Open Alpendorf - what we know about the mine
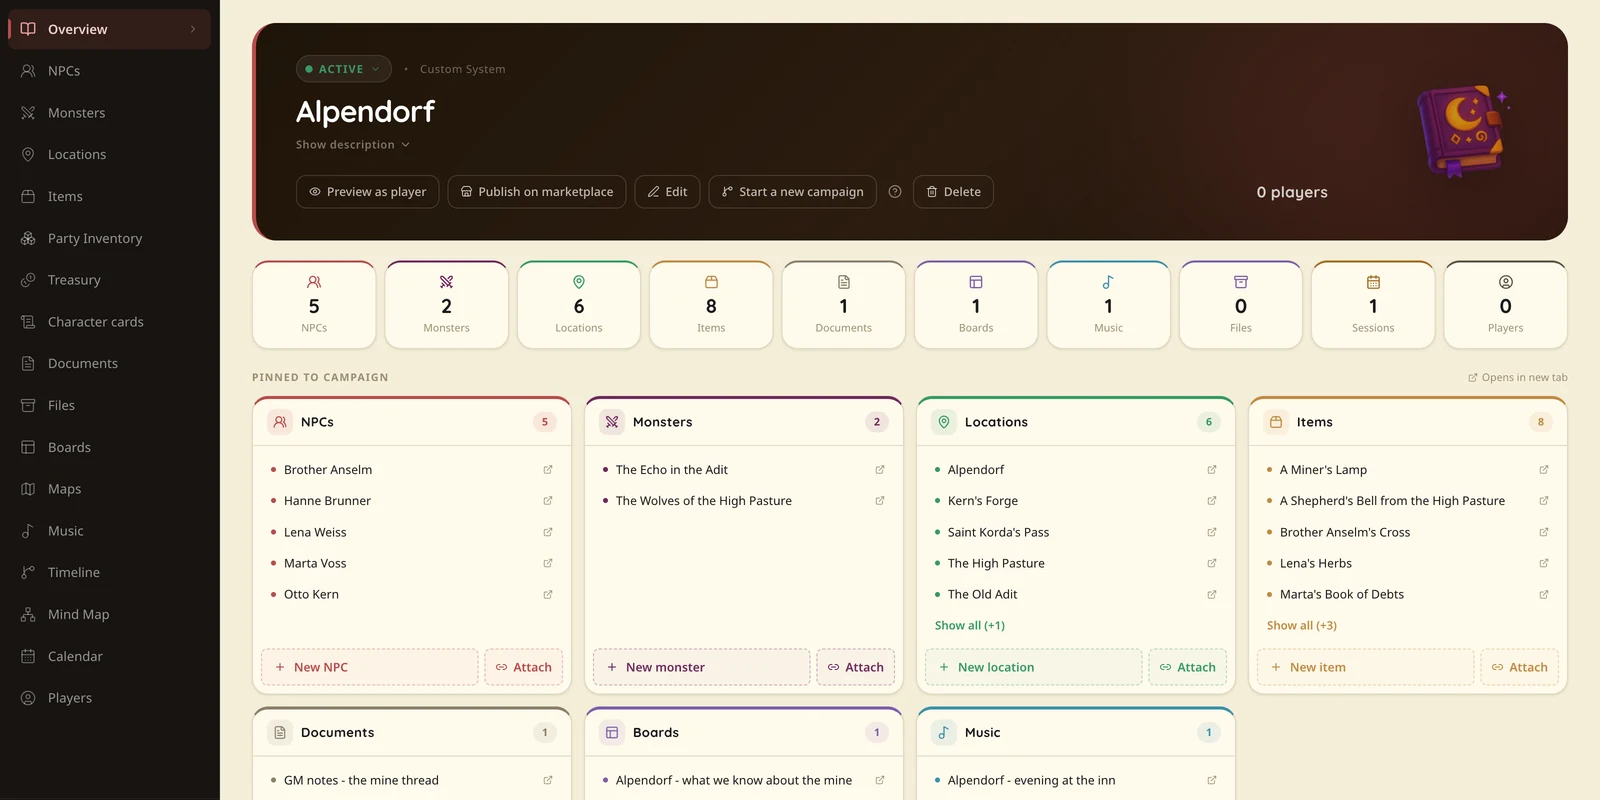This screenshot has width=1600, height=800. coord(744,780)
